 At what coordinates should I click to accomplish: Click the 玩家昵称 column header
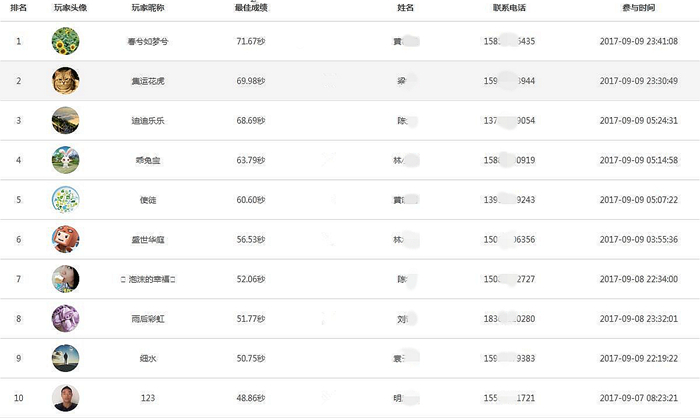148,8
